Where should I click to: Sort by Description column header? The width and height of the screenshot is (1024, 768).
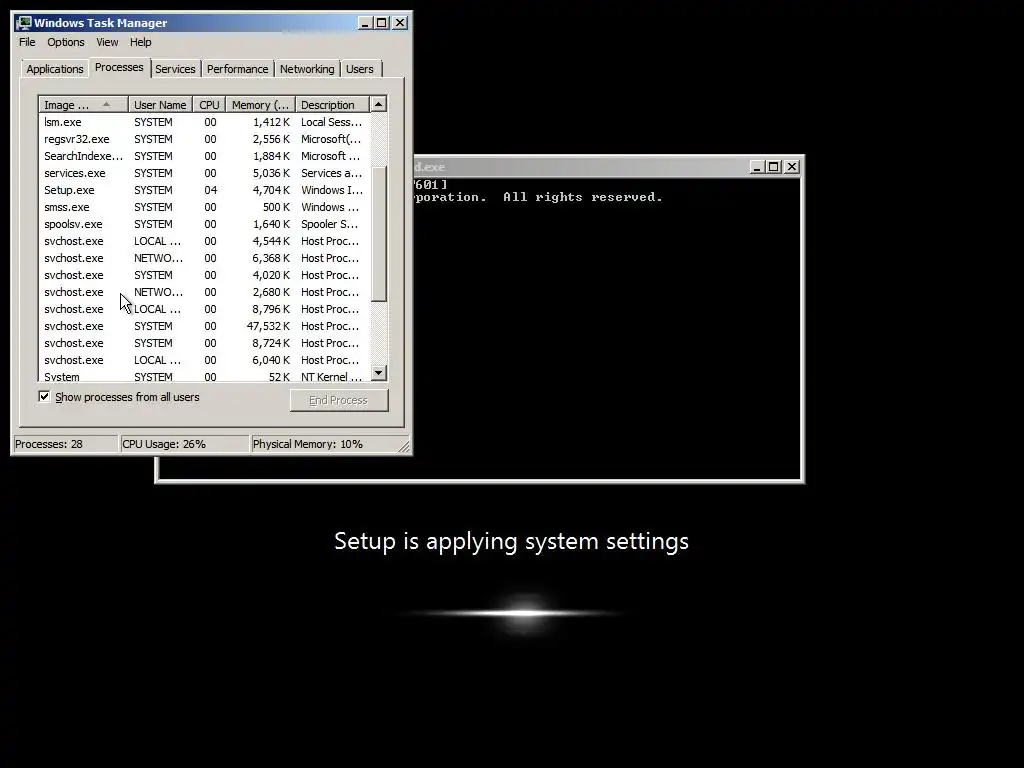click(x=332, y=104)
